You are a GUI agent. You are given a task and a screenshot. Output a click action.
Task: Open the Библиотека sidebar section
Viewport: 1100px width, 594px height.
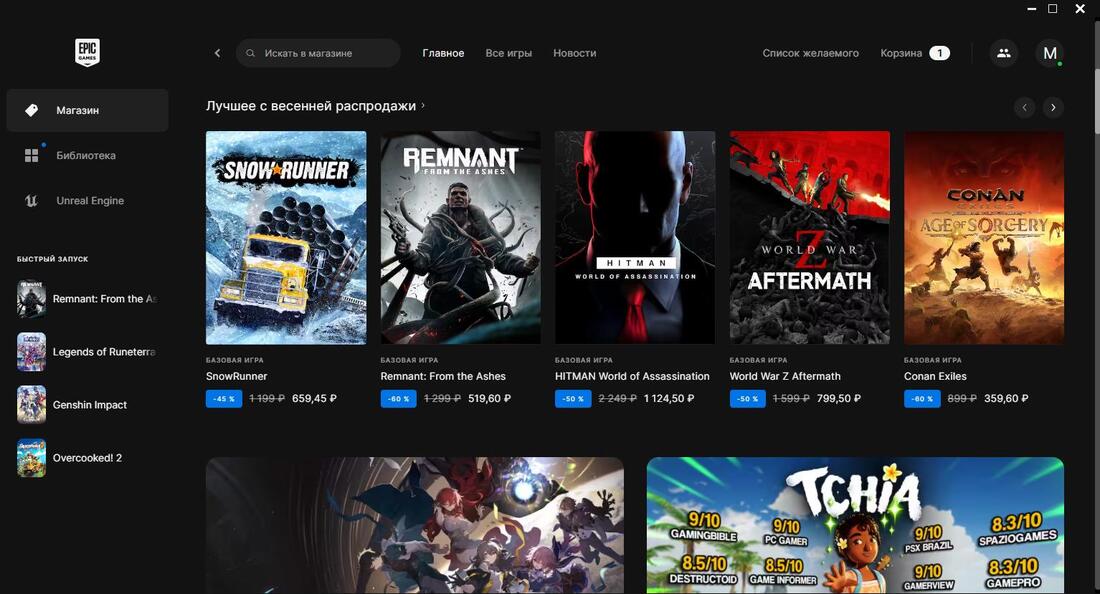click(x=85, y=156)
